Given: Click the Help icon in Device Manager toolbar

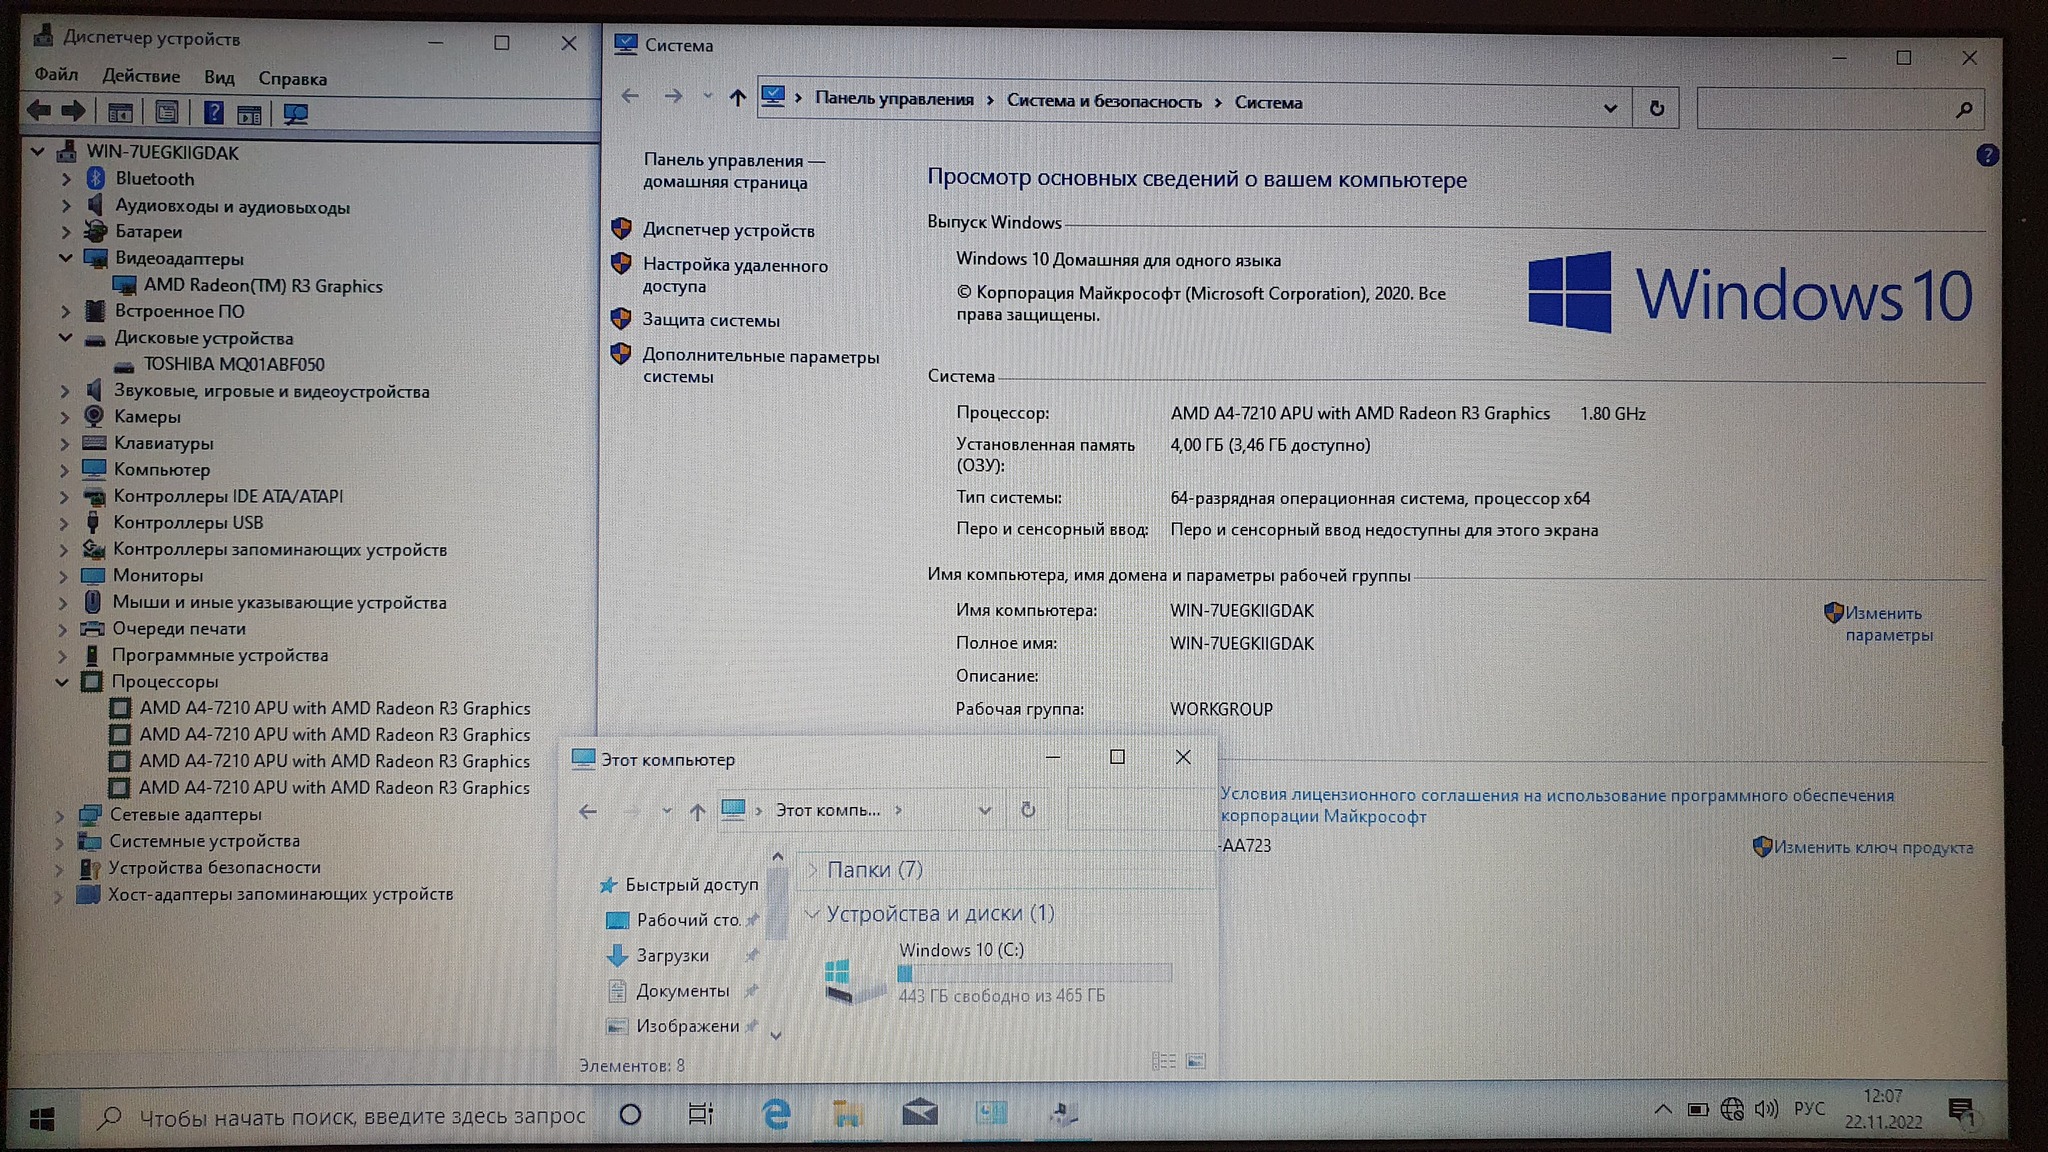Looking at the screenshot, I should coord(213,112).
